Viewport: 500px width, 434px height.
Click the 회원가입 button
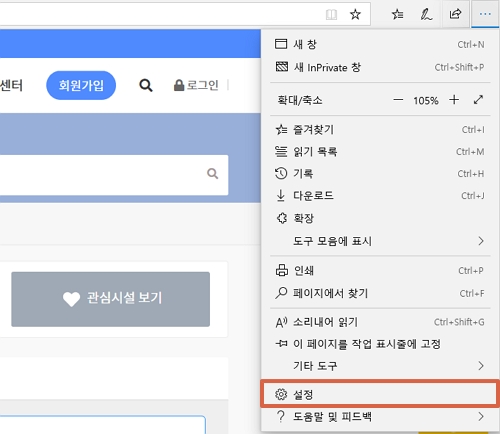tap(81, 85)
